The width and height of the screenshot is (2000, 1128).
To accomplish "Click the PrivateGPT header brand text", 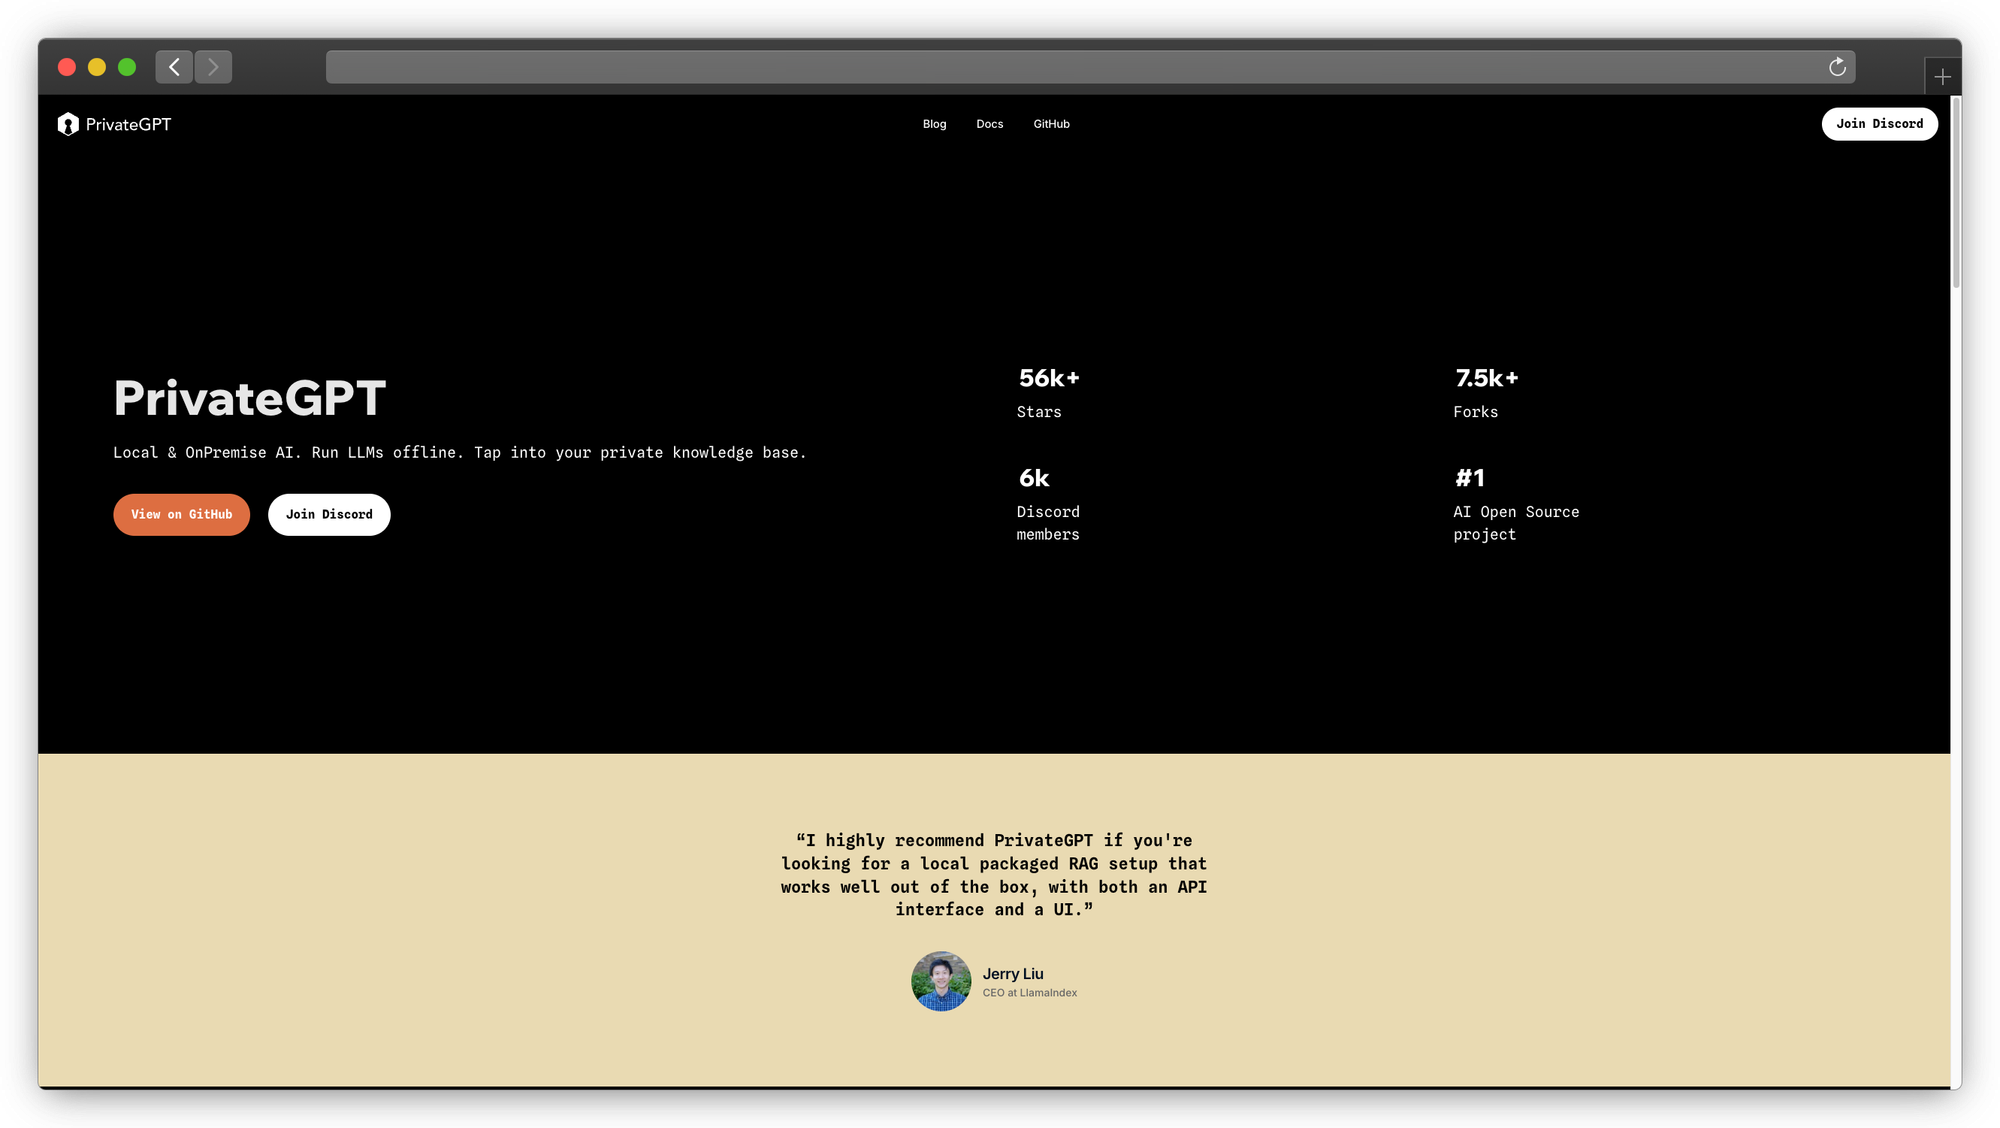I will (x=128, y=124).
